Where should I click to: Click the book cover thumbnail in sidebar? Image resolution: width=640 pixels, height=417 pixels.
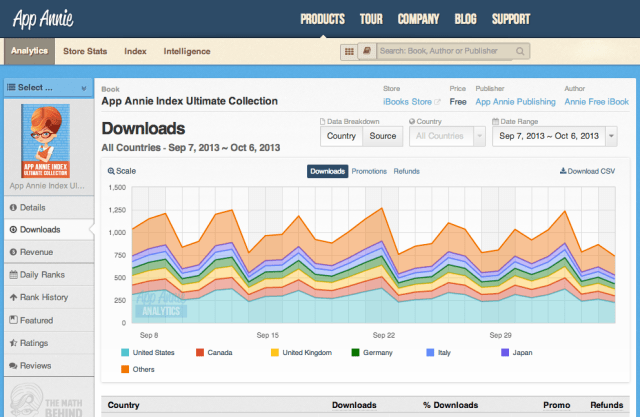tap(46, 141)
